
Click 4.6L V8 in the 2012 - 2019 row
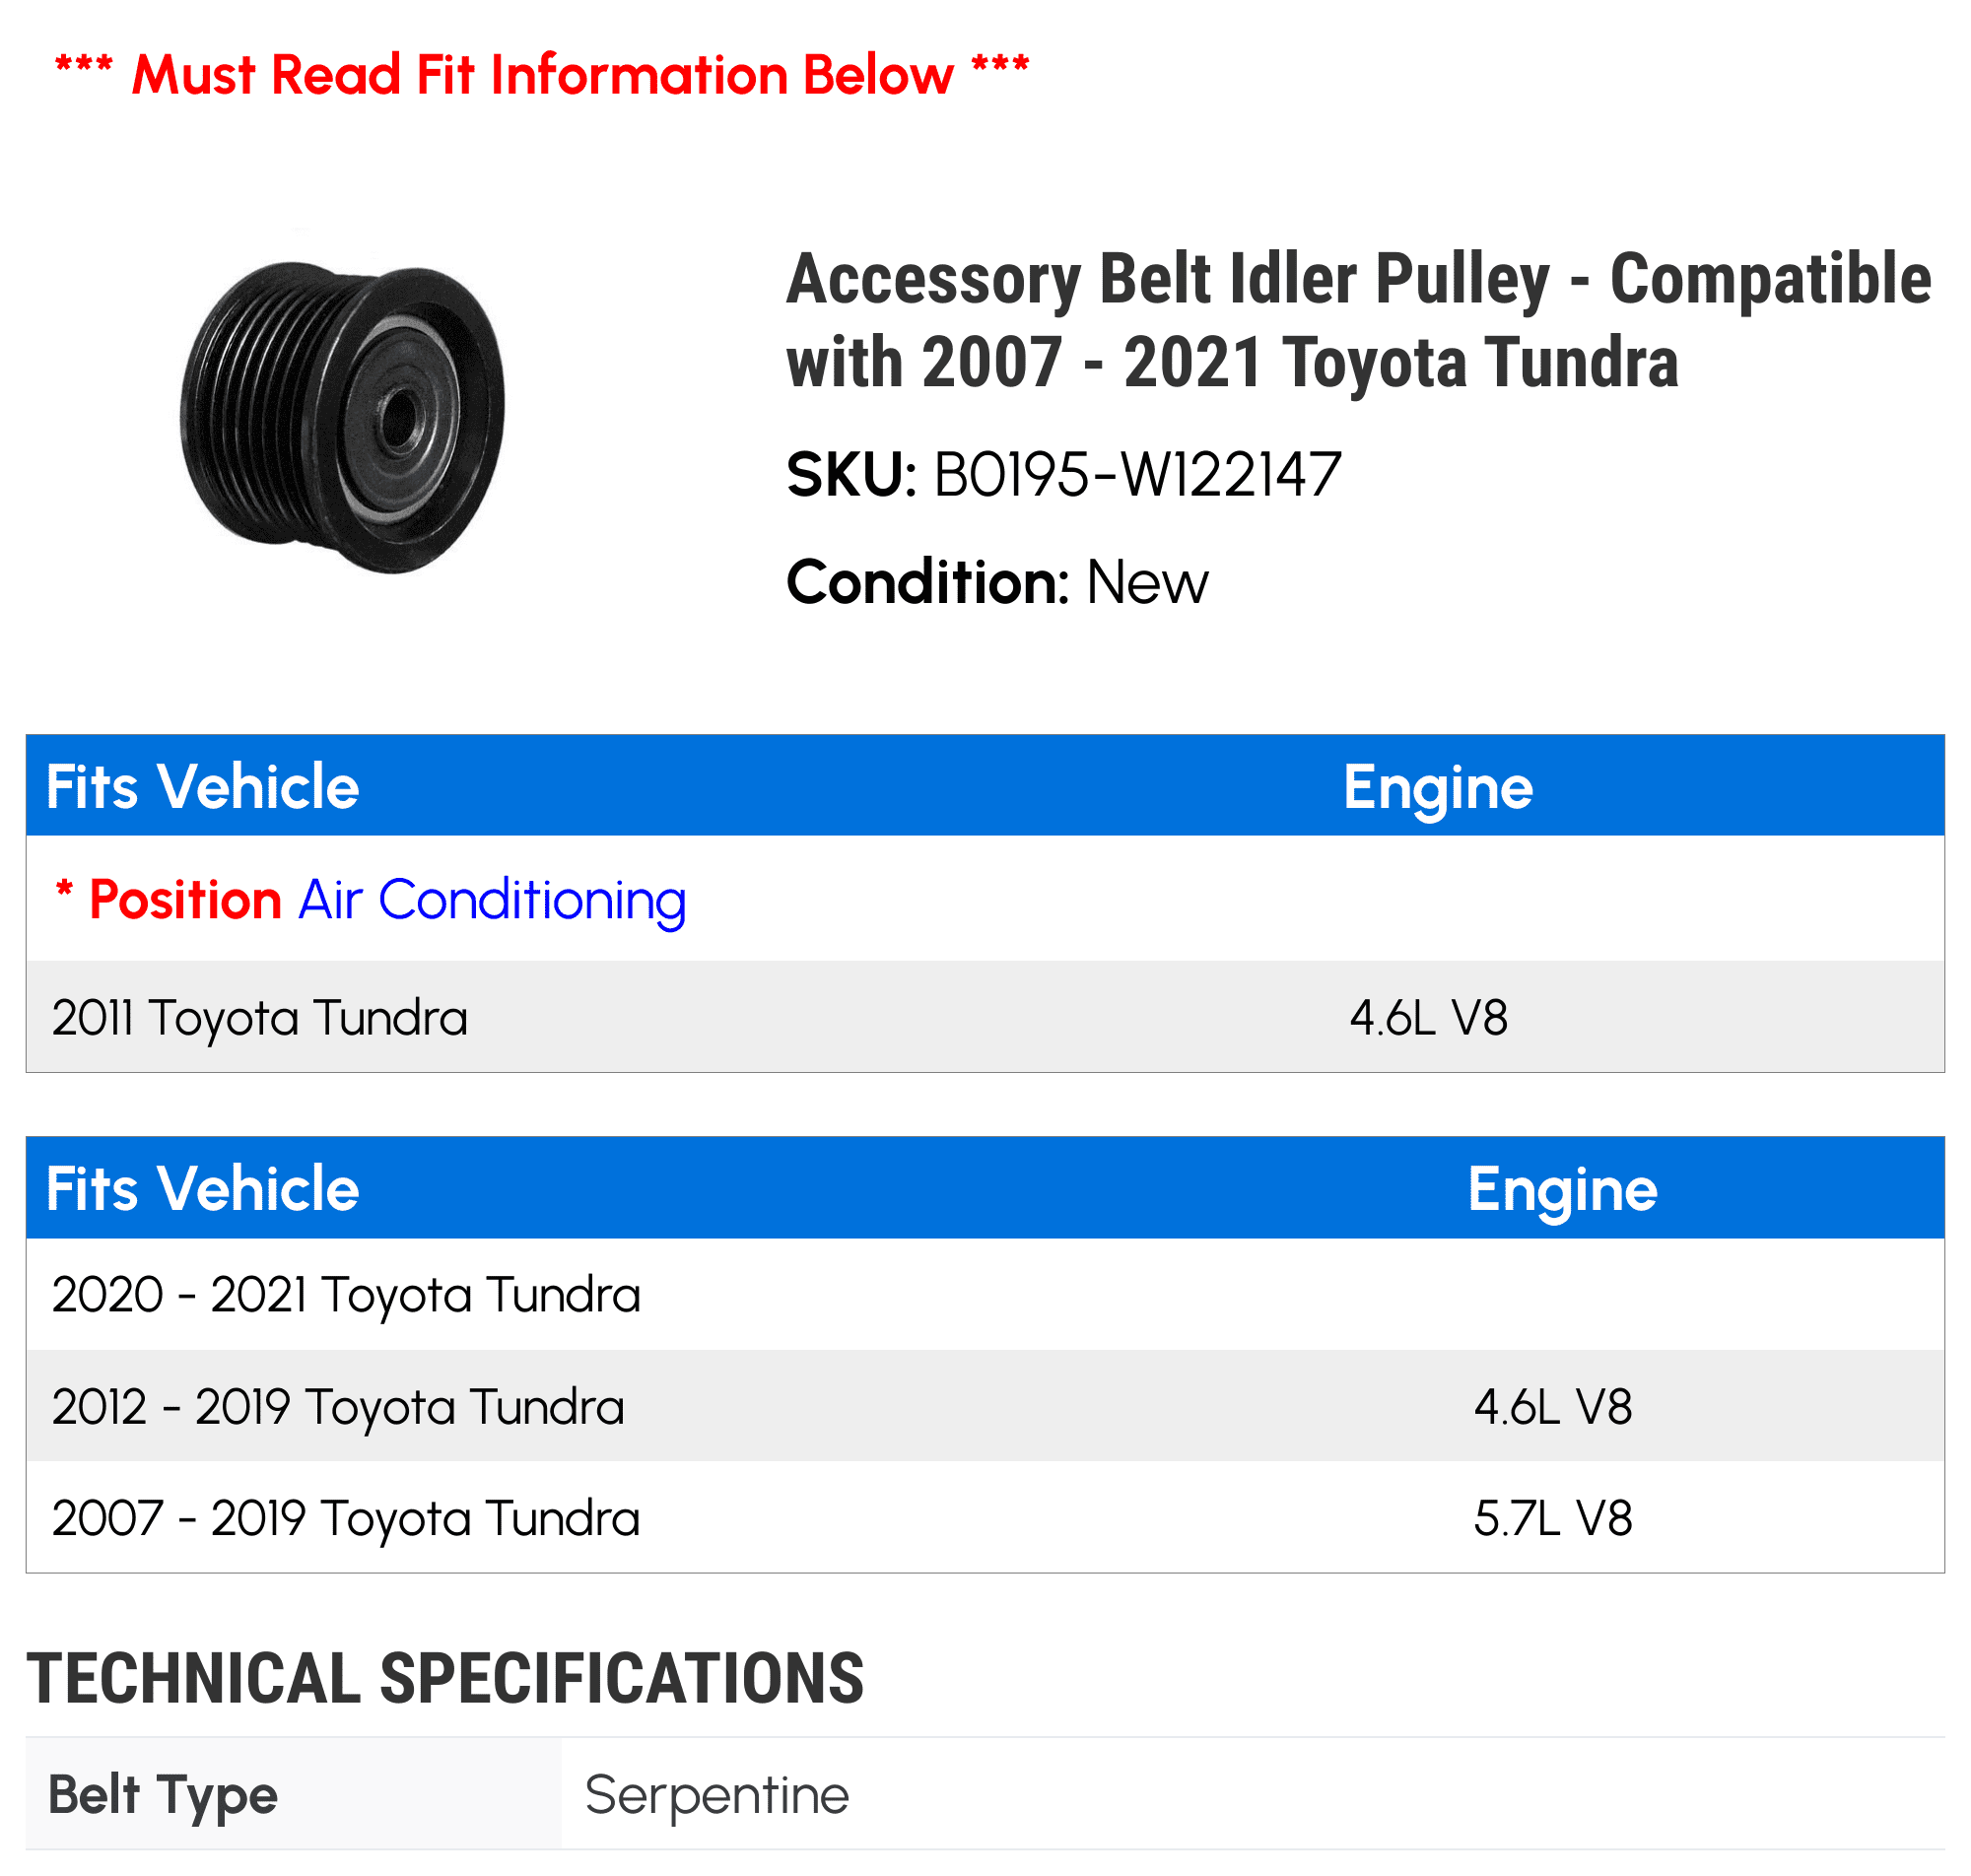1553,1407
